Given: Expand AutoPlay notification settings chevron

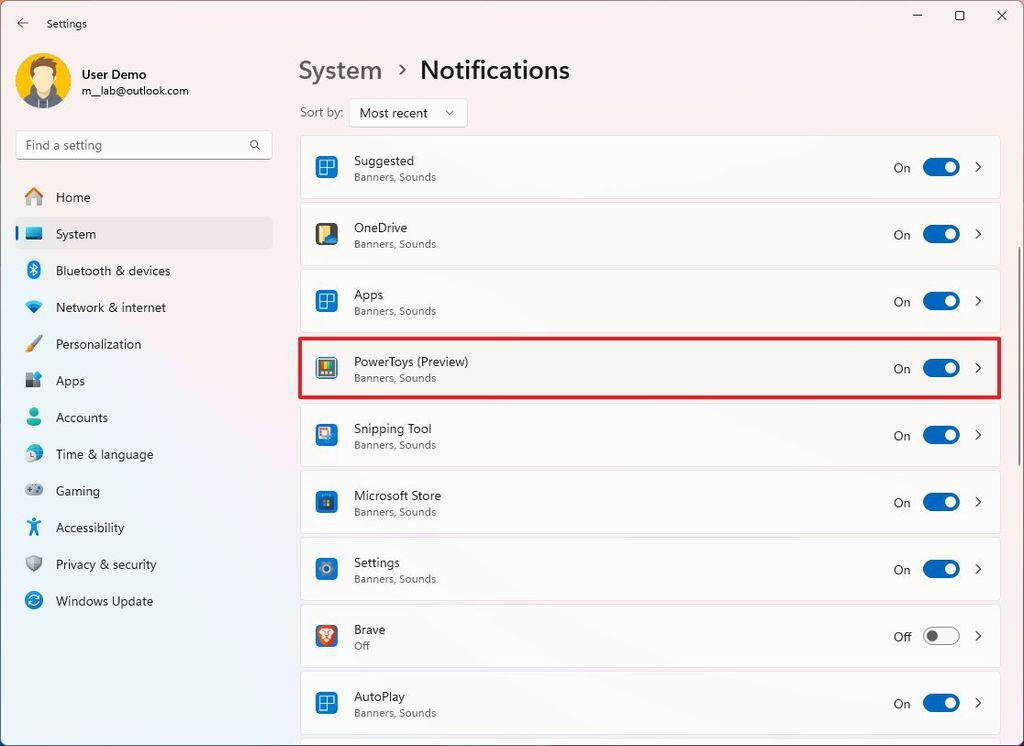Looking at the screenshot, I should (x=978, y=703).
